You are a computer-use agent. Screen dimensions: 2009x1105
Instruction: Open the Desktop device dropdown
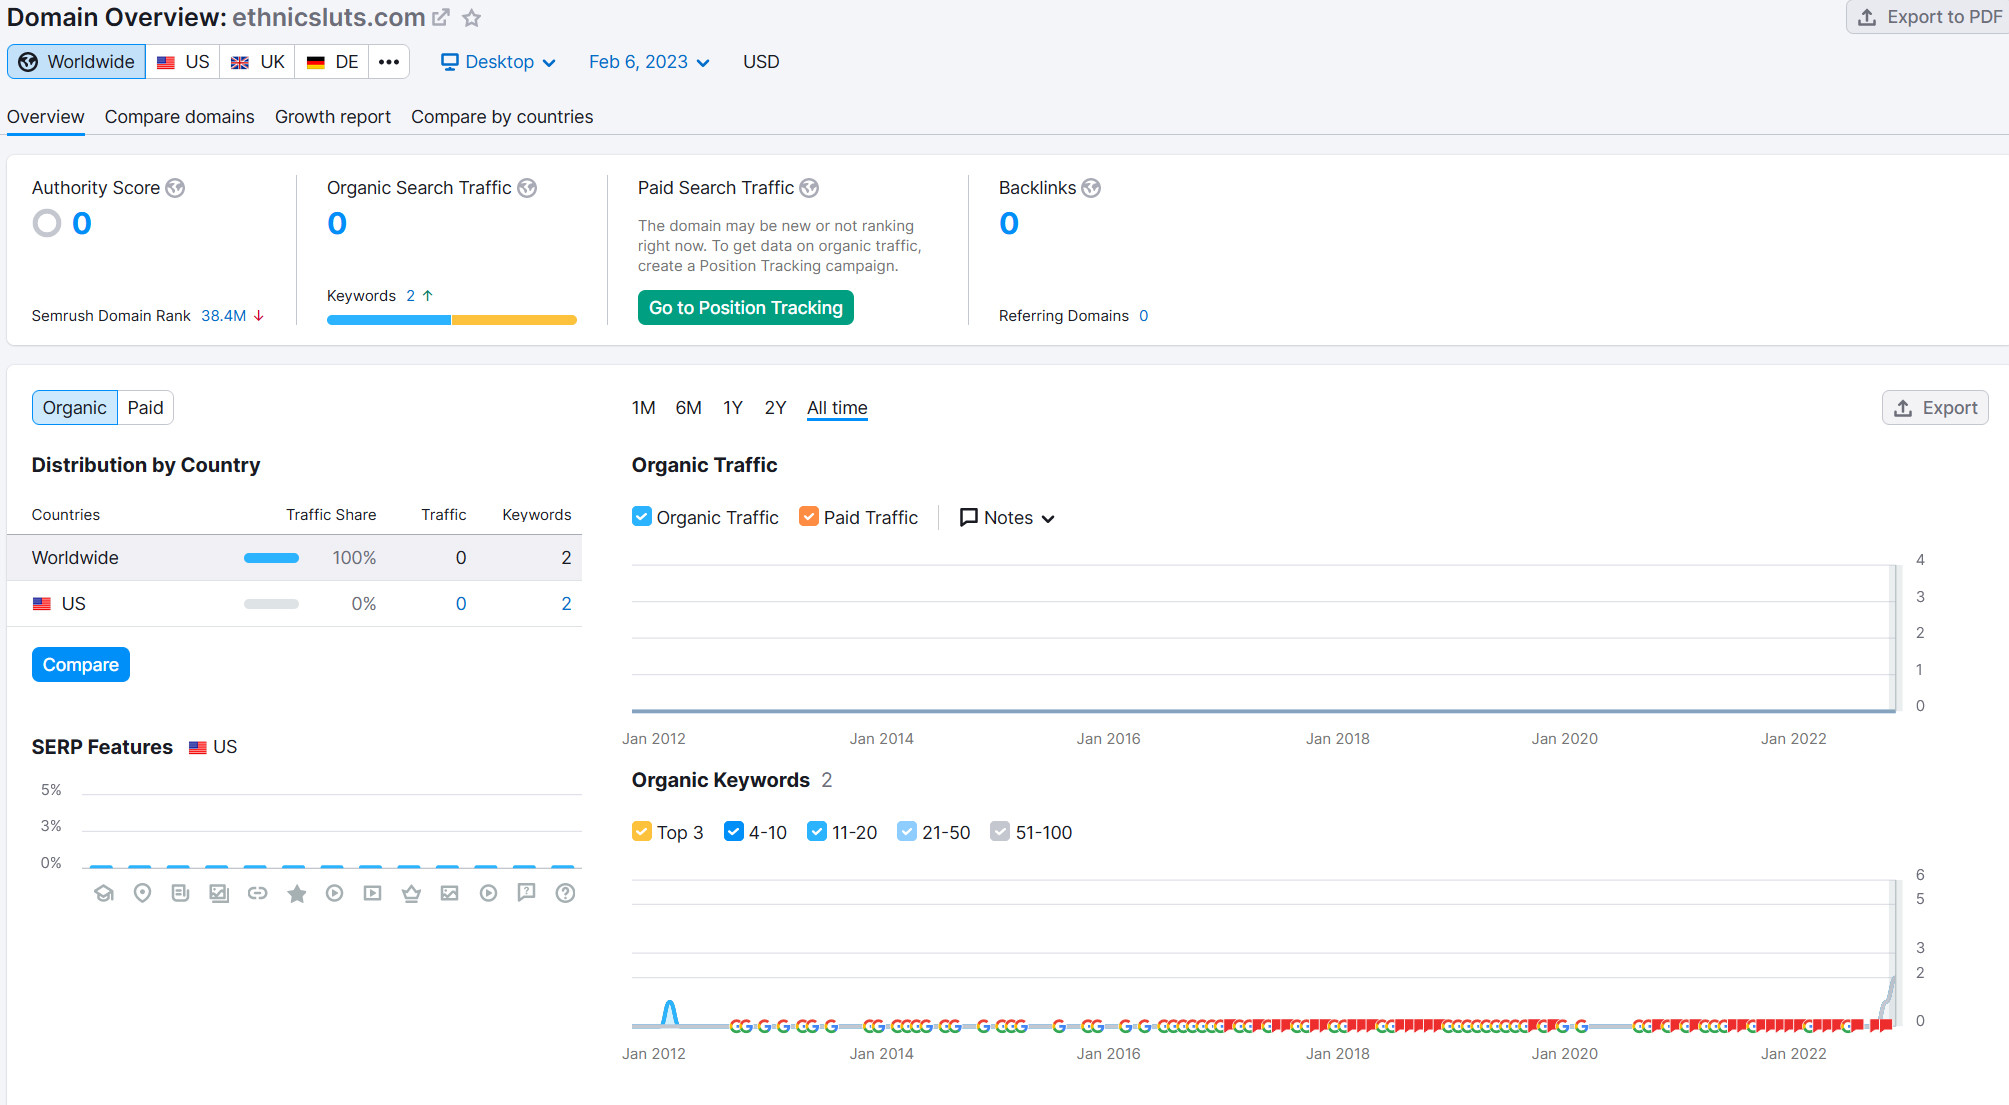point(498,62)
